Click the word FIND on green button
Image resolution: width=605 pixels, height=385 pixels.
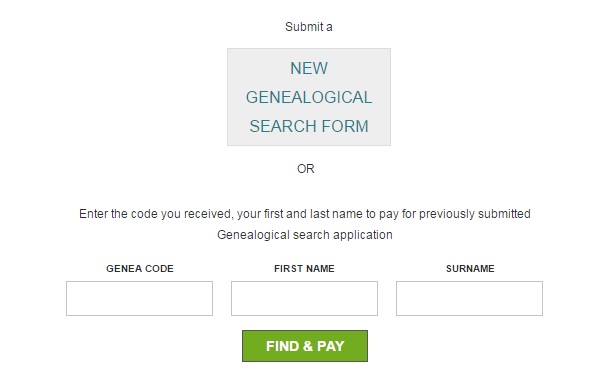[x=283, y=346]
